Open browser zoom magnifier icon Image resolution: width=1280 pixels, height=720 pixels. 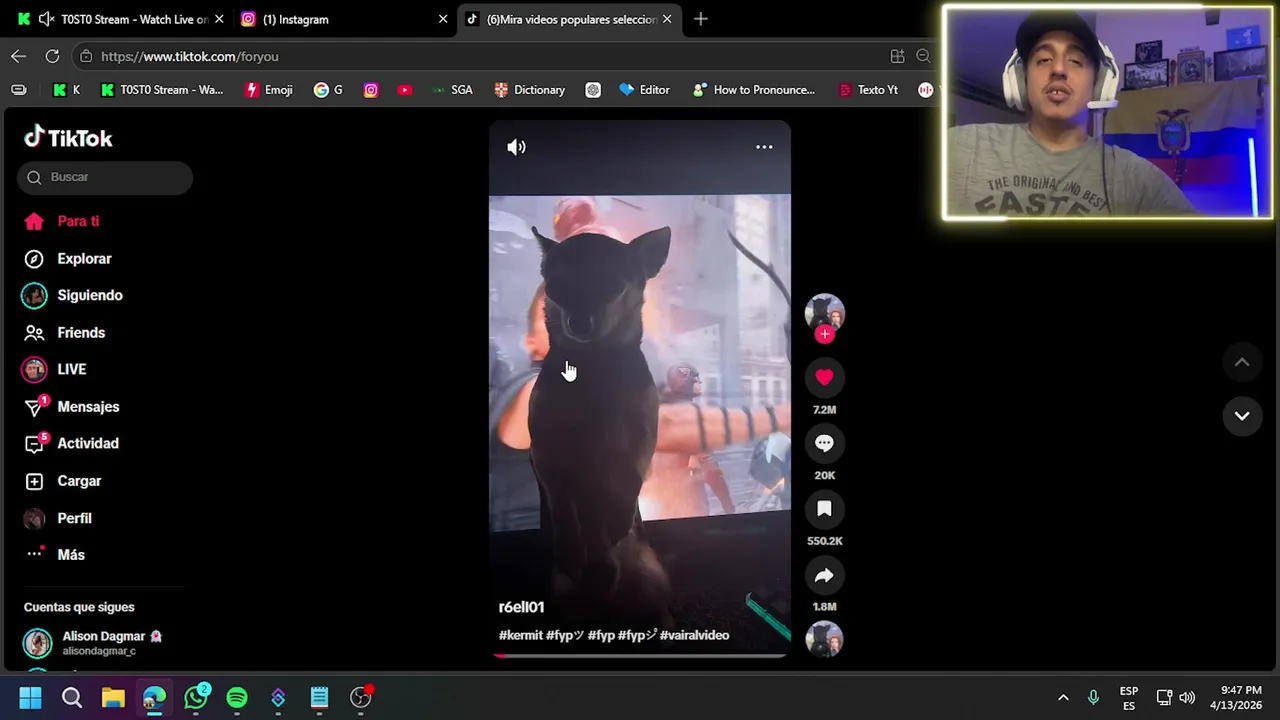923,56
